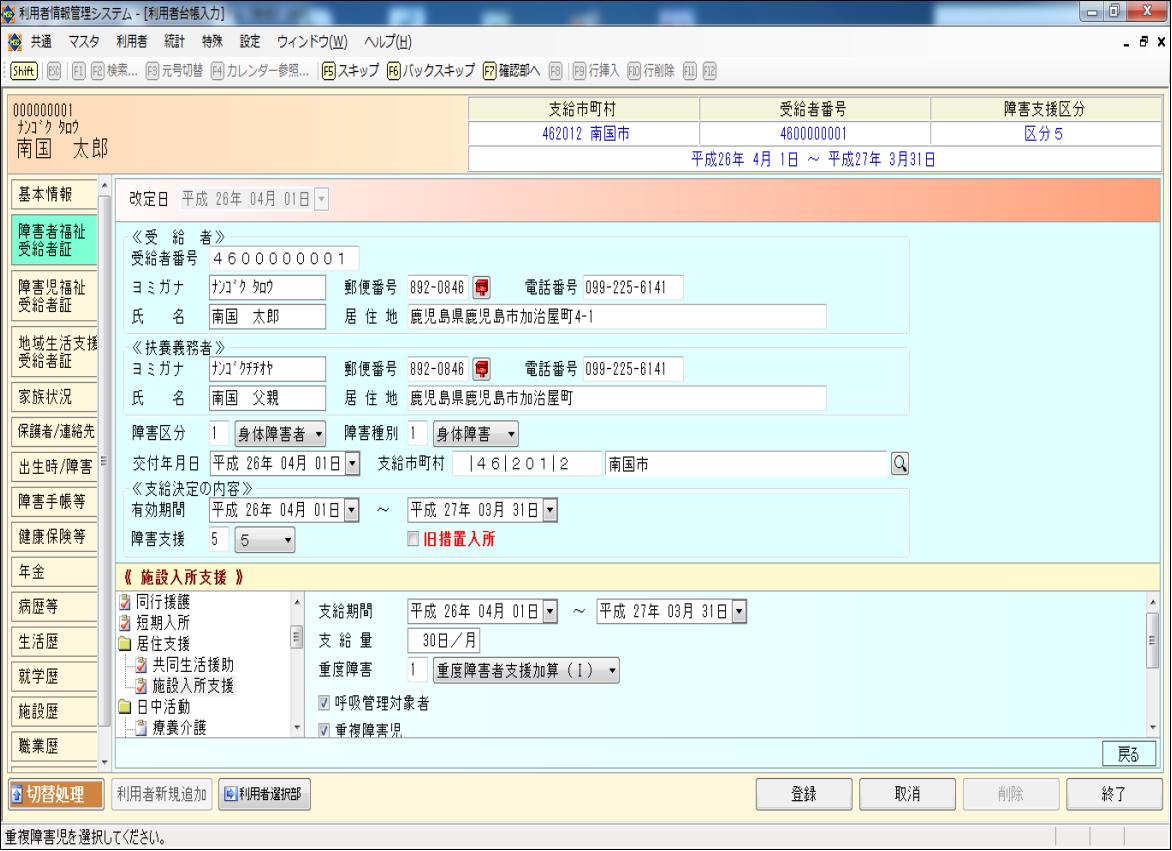Open the マスタ menu
Screen dimensions: 1172x851
83,42
